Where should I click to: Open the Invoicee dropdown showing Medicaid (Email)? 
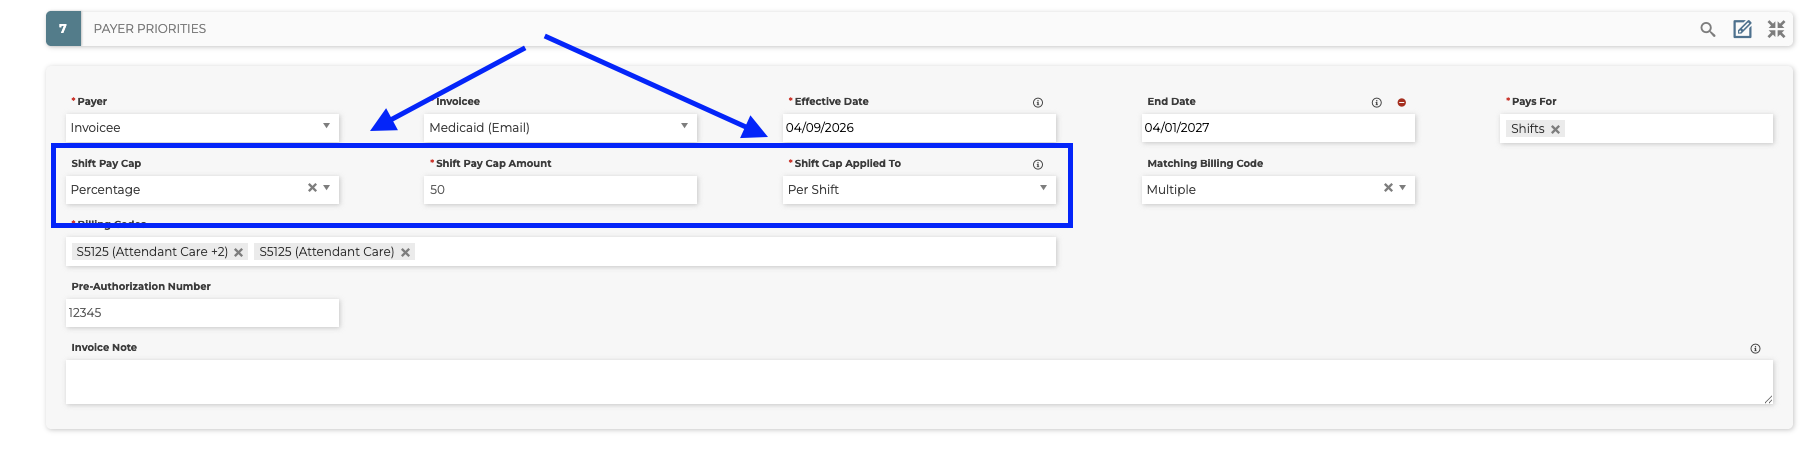(x=560, y=128)
